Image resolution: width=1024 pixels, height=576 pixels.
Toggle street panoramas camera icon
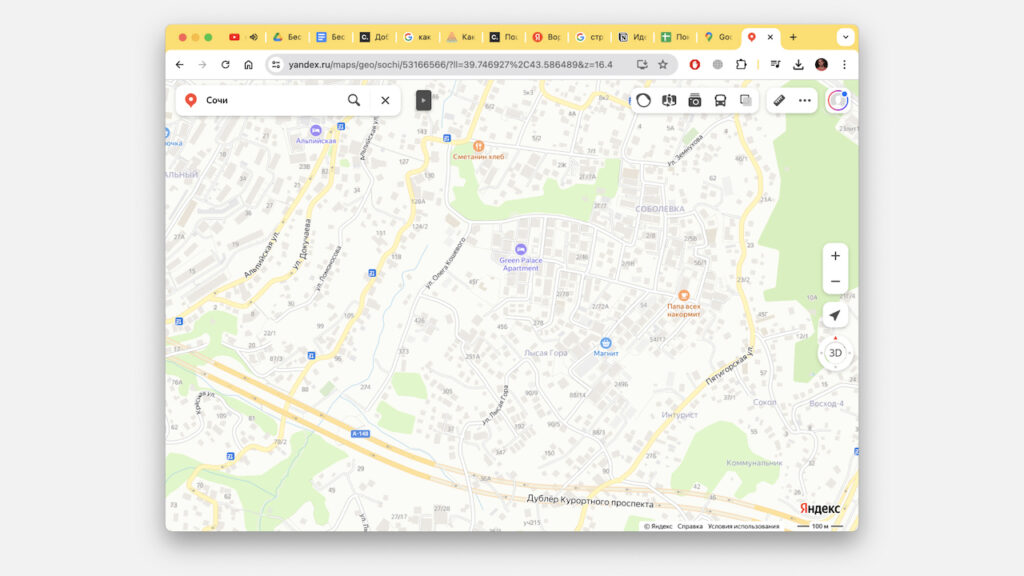[x=694, y=100]
